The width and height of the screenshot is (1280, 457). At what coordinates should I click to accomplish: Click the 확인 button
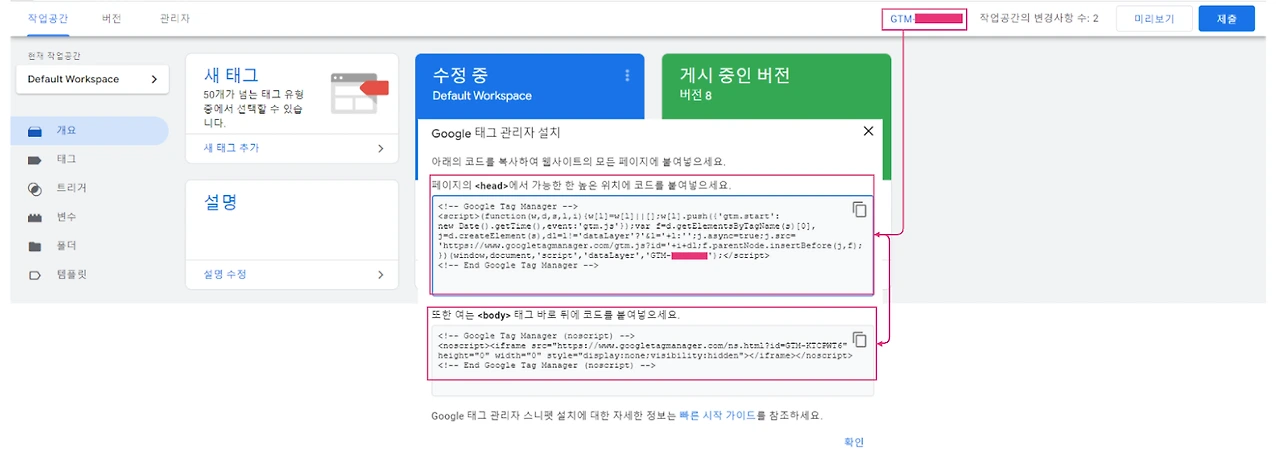coord(854,442)
